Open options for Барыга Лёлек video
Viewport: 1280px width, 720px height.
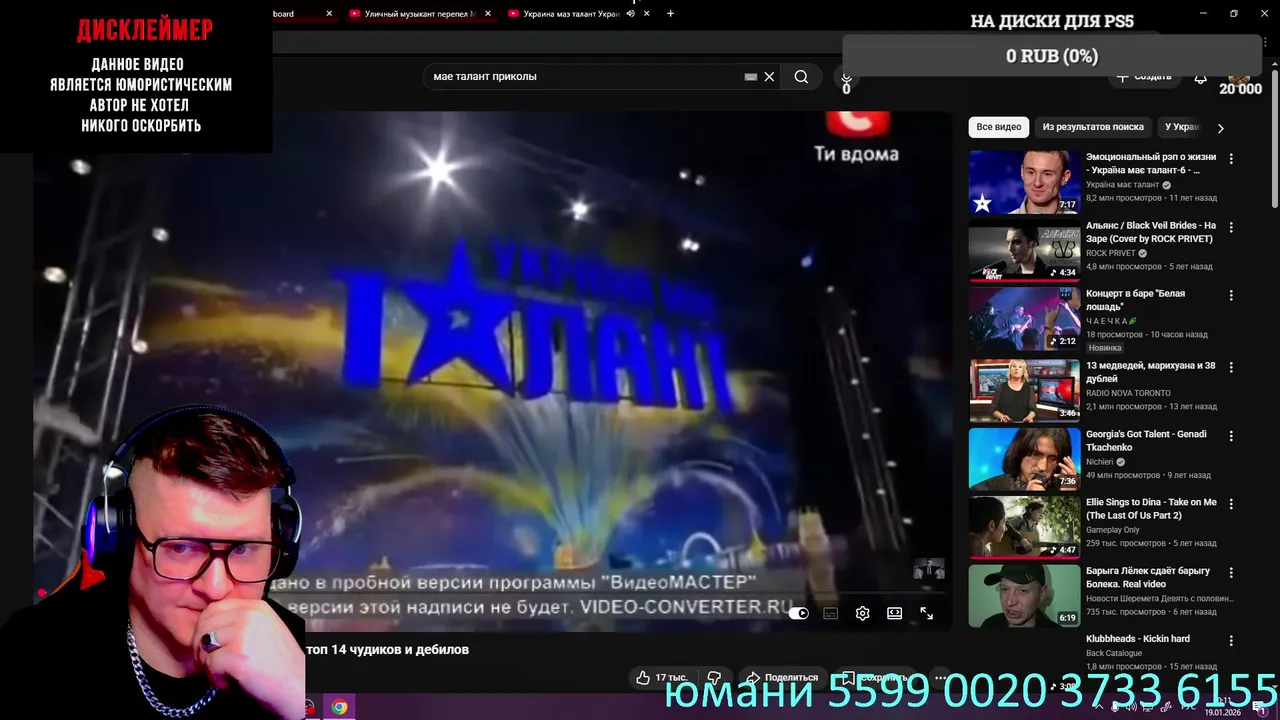click(x=1231, y=572)
